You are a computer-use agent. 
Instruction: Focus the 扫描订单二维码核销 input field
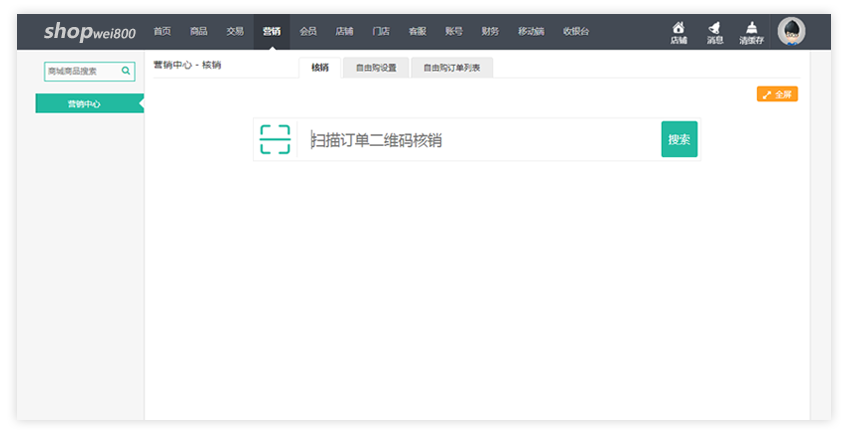(479, 140)
